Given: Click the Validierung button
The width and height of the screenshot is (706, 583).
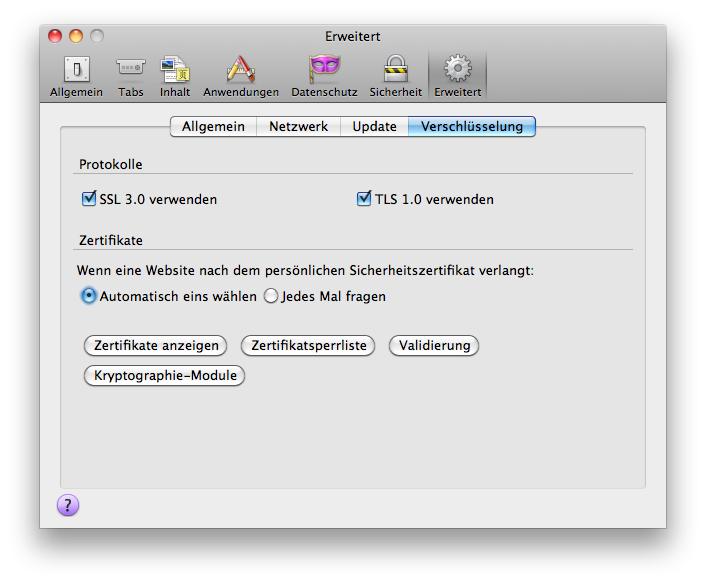Looking at the screenshot, I should [434, 345].
